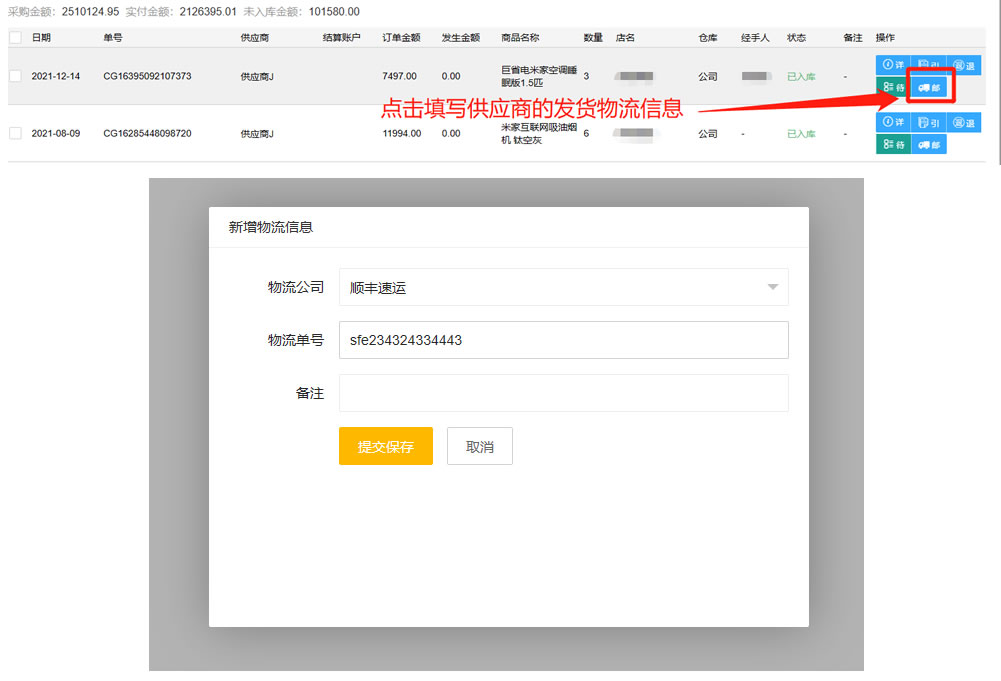Viewport: 1001px width, 681px height.
Task: Click product name 巨省电米家空调睡眠版1.5匹
Action: tap(539, 77)
